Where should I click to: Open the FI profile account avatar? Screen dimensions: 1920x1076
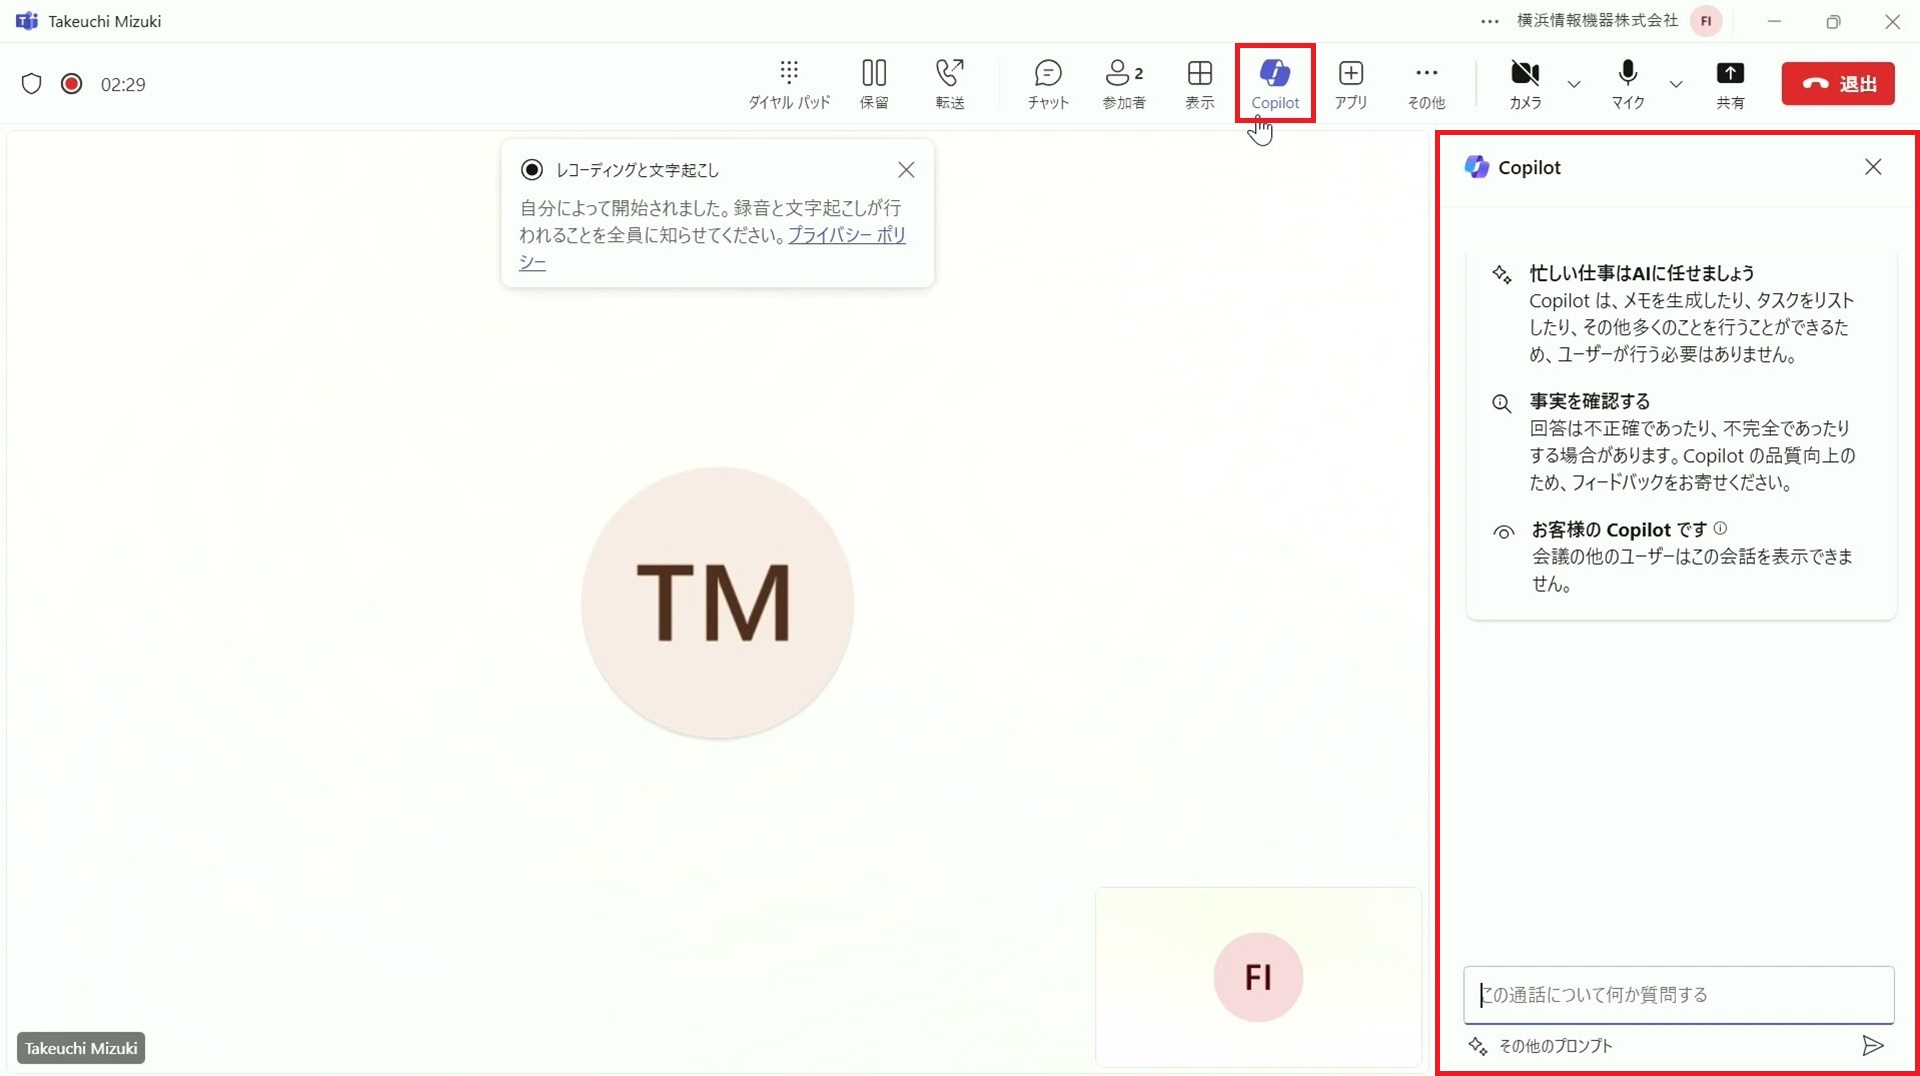[1706, 21]
